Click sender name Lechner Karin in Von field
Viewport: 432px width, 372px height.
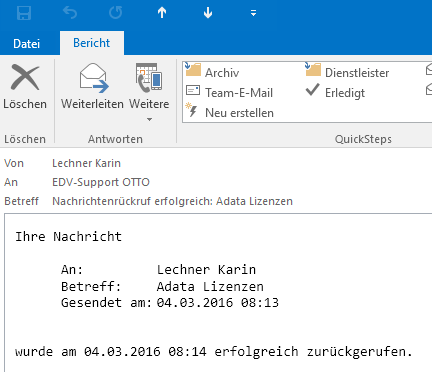(x=86, y=163)
